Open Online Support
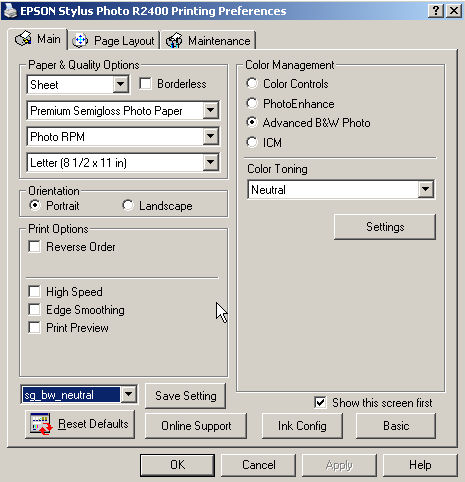The height and width of the screenshot is (482, 465). coord(196,426)
